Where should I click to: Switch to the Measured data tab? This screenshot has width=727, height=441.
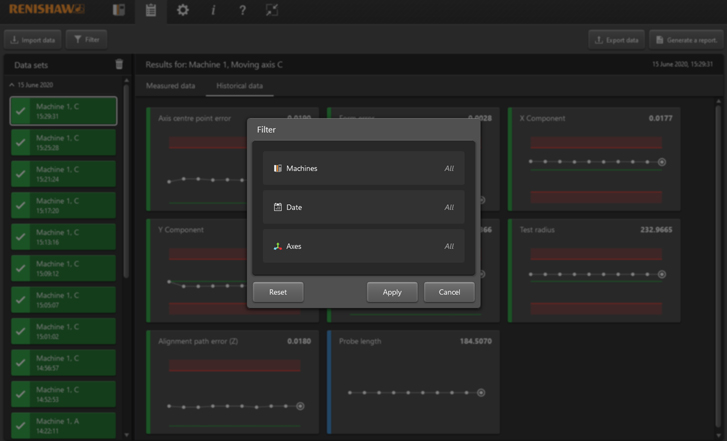(170, 86)
